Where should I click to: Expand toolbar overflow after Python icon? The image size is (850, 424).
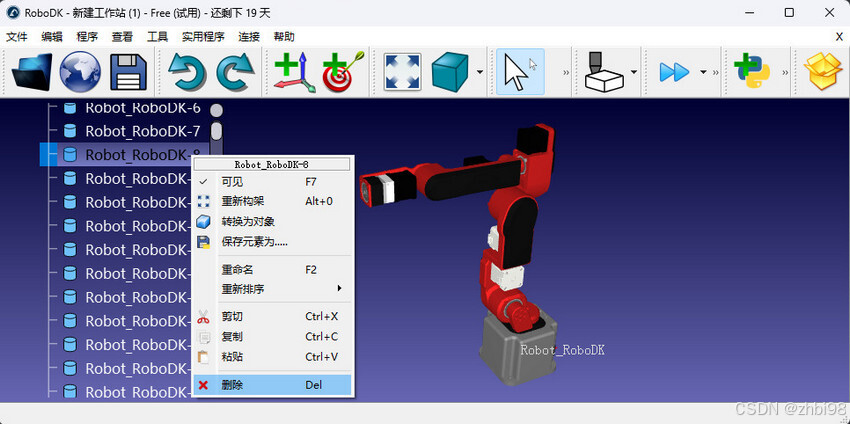coord(785,72)
